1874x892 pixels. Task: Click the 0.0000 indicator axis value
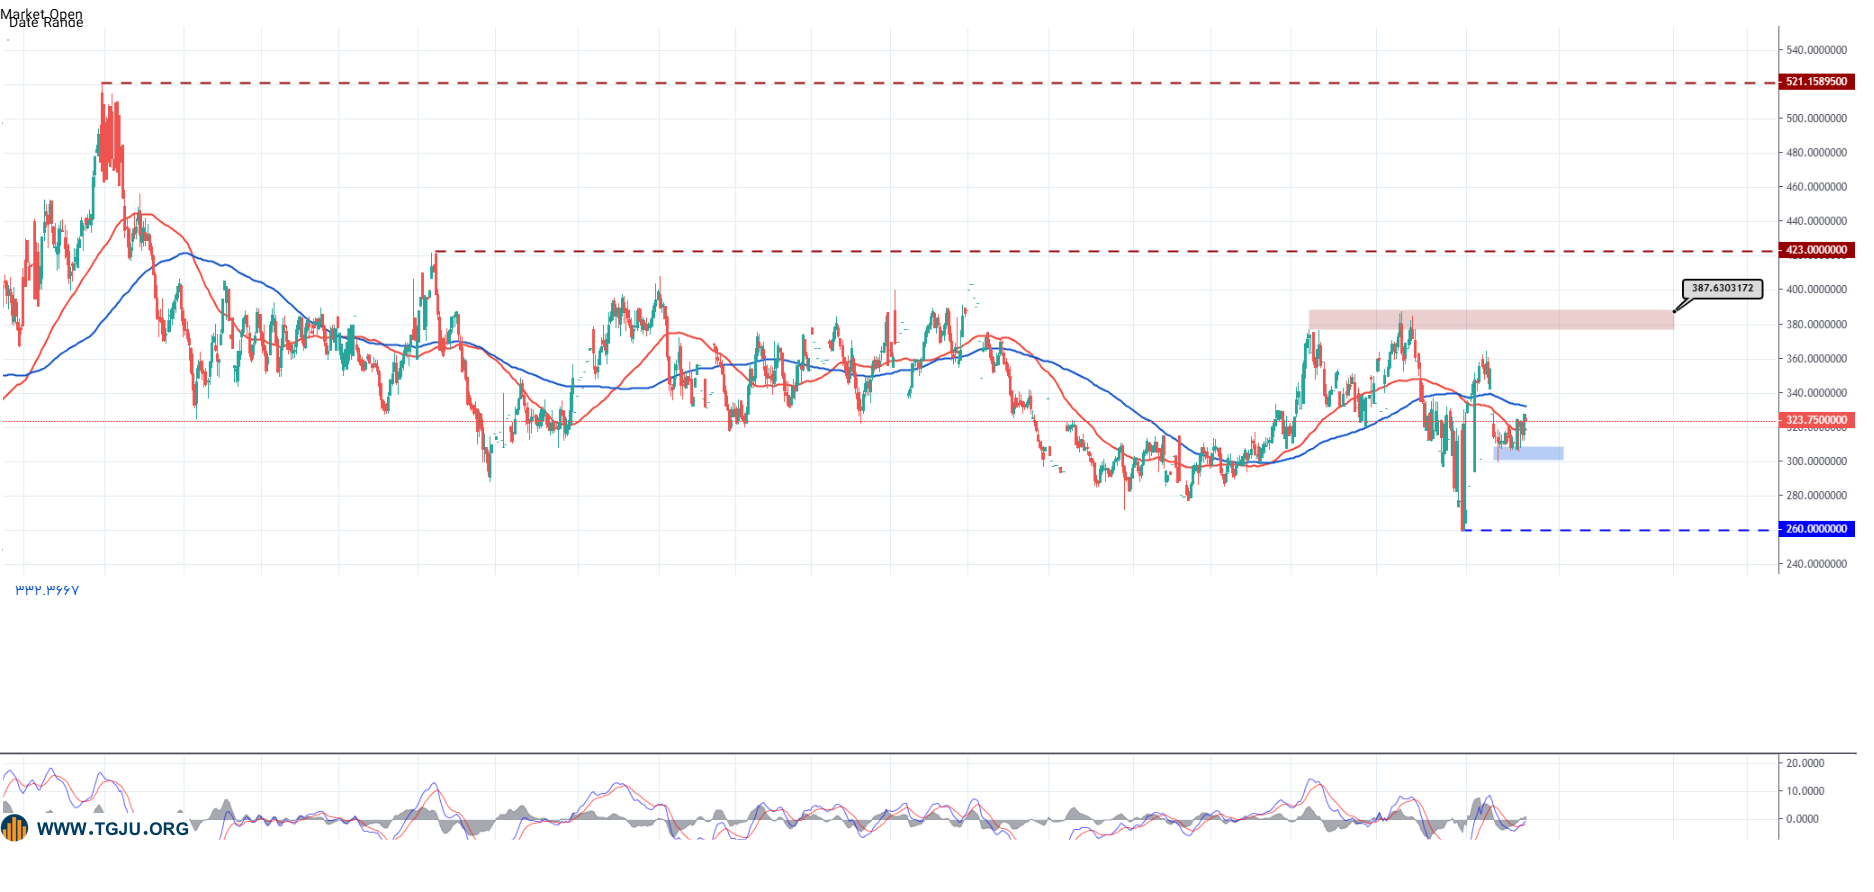point(1802,819)
